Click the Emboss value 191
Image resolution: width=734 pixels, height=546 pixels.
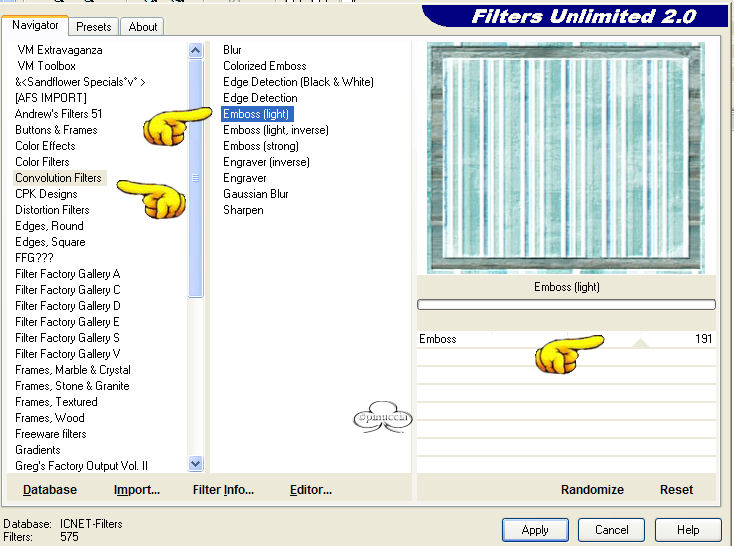pos(703,339)
